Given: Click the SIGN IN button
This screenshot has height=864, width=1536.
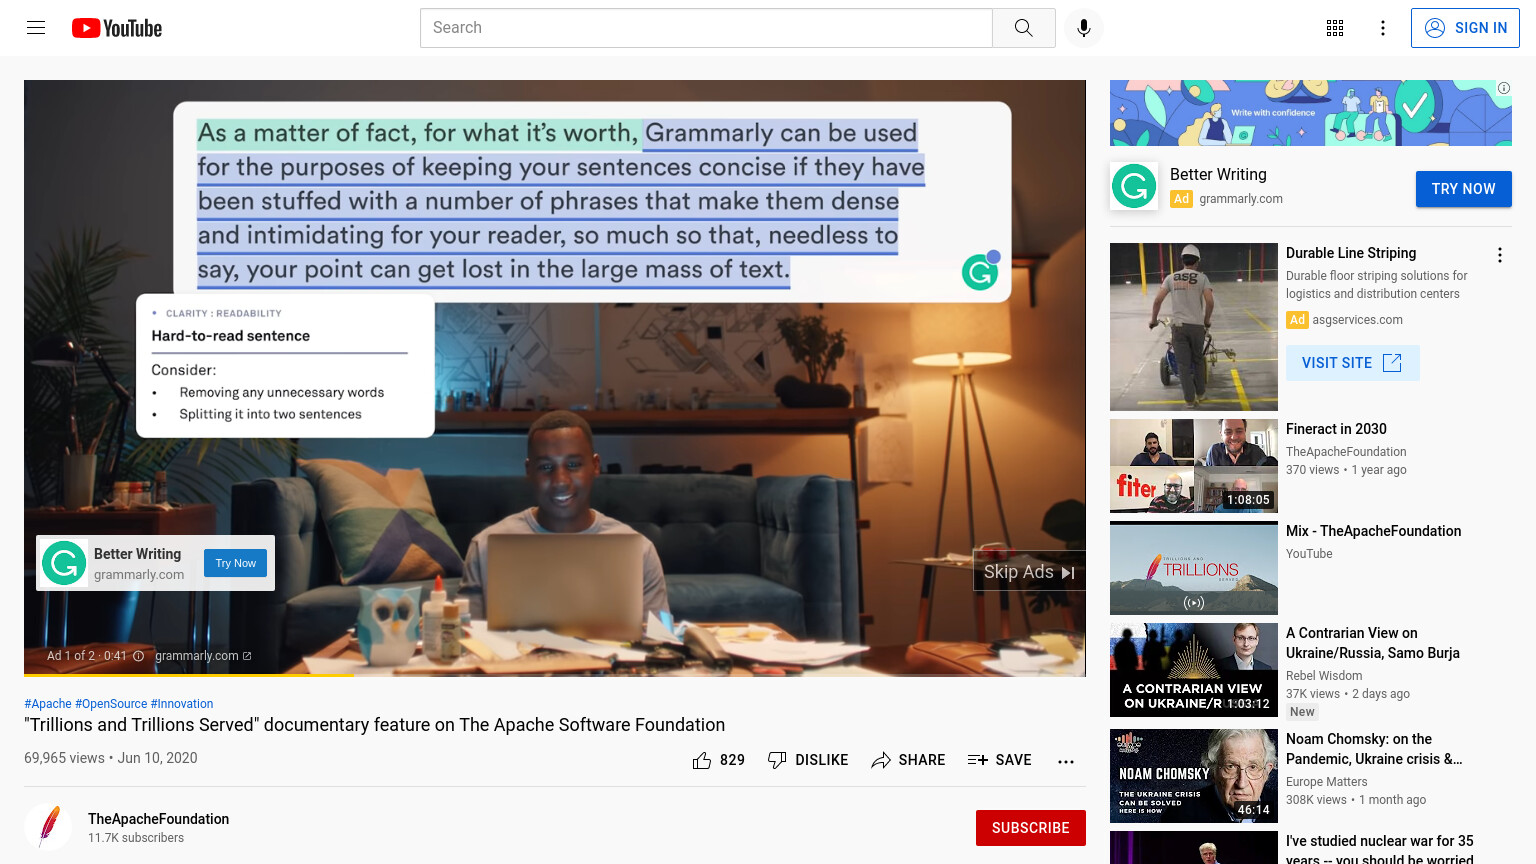Looking at the screenshot, I should (1465, 28).
